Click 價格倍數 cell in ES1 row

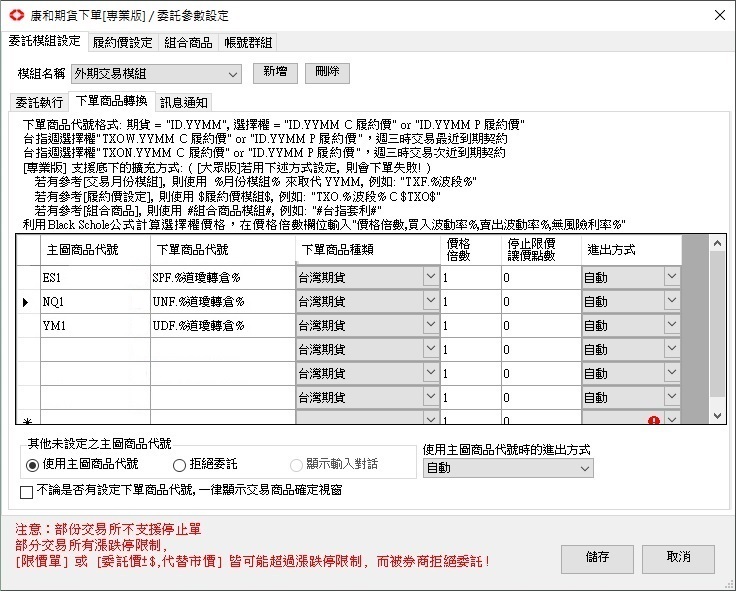click(x=471, y=277)
